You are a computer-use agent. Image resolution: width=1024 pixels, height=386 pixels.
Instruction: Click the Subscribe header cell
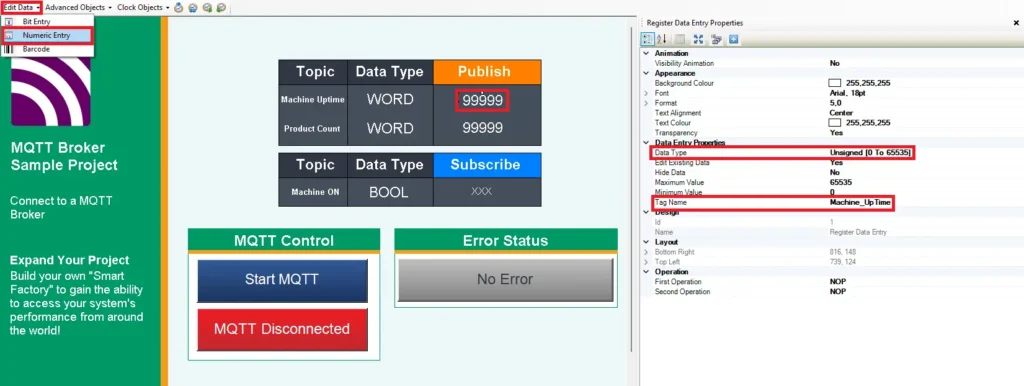point(487,165)
